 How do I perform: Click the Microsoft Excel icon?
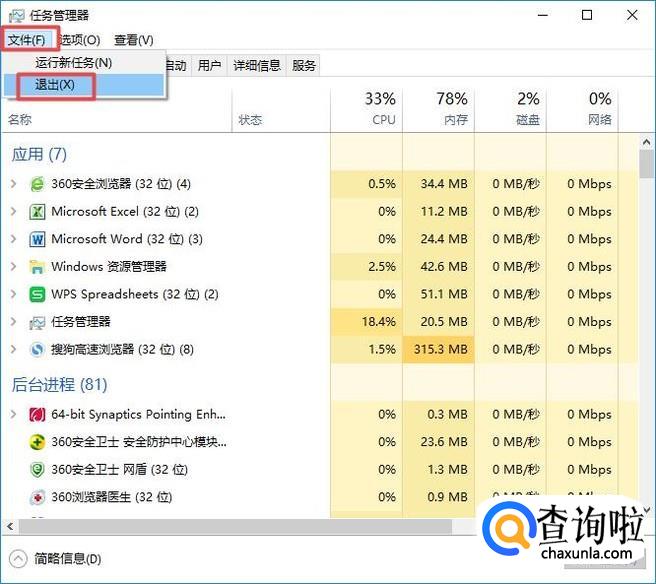37,212
